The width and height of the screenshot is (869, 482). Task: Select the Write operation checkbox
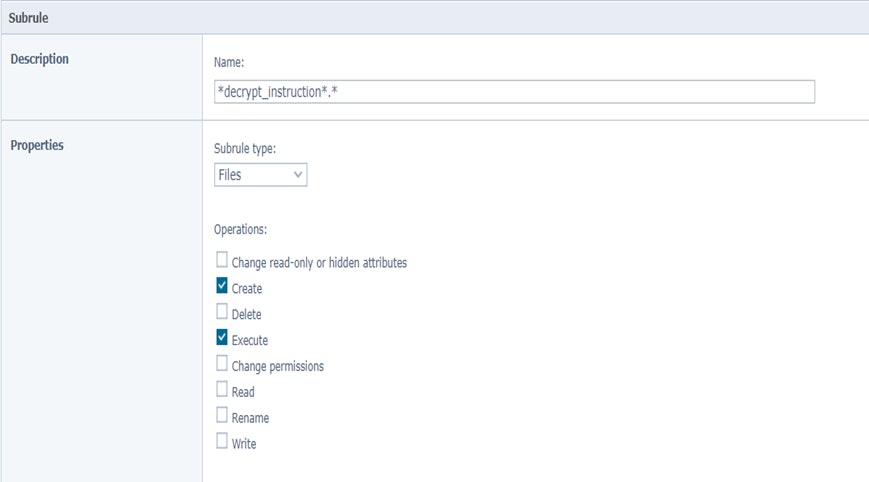pyautogui.click(x=222, y=443)
